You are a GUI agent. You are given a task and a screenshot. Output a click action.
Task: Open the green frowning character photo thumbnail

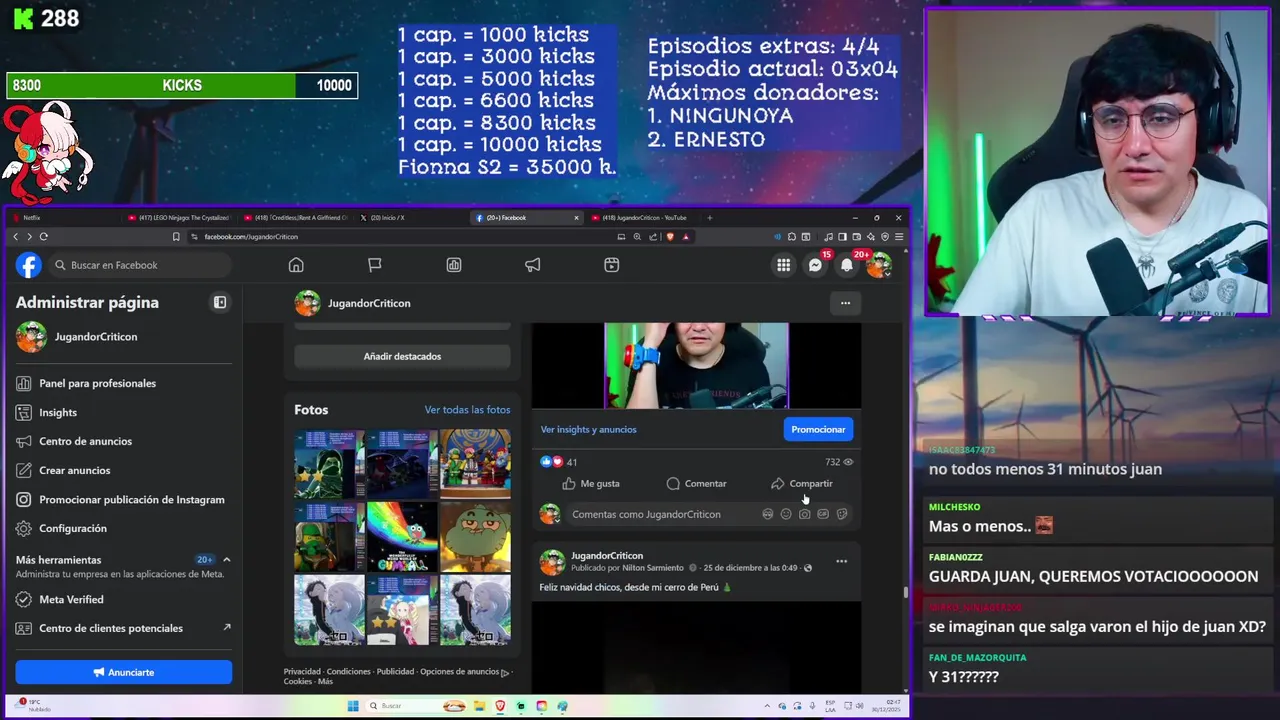475,537
